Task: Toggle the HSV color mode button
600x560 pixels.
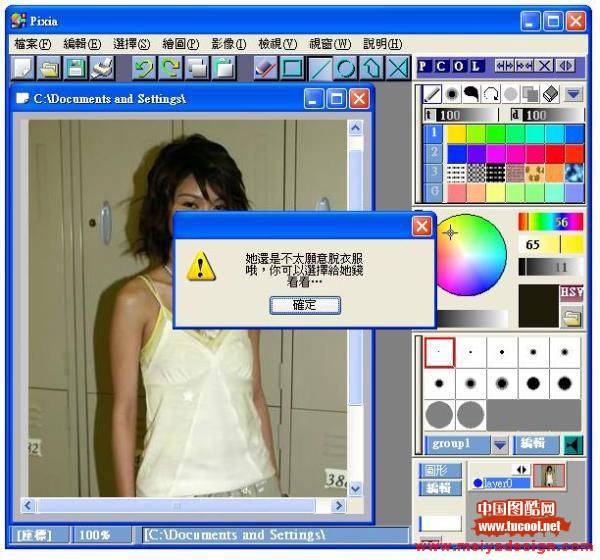Action: (x=572, y=293)
